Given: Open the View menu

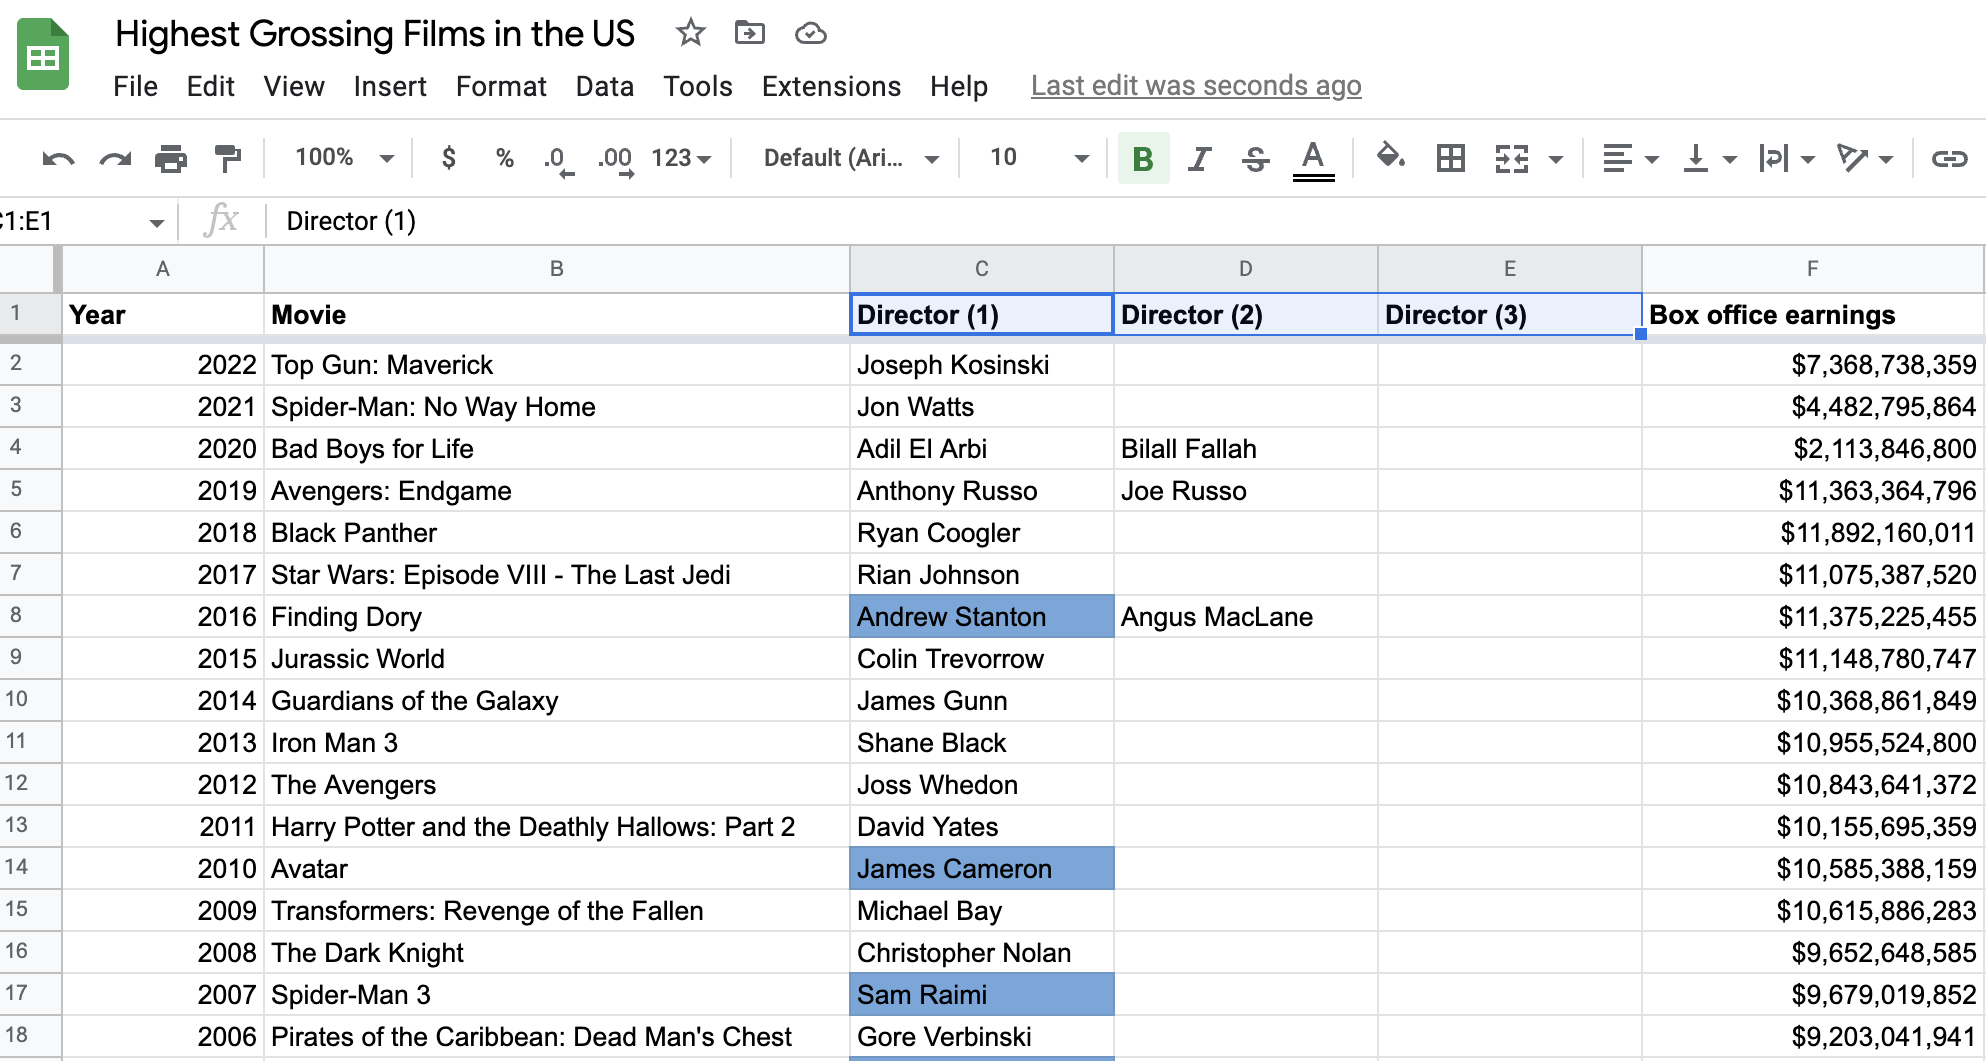Looking at the screenshot, I should [294, 86].
